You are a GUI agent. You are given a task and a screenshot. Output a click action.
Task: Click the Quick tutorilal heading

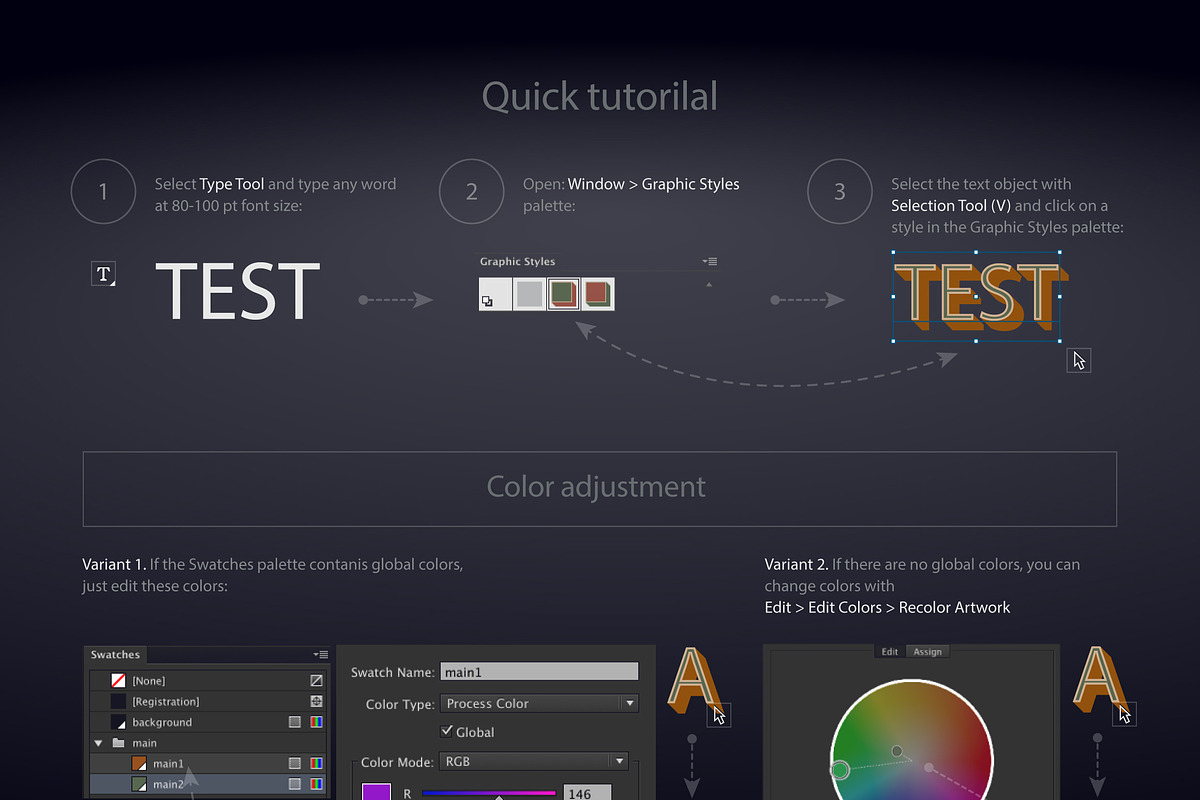coord(600,96)
